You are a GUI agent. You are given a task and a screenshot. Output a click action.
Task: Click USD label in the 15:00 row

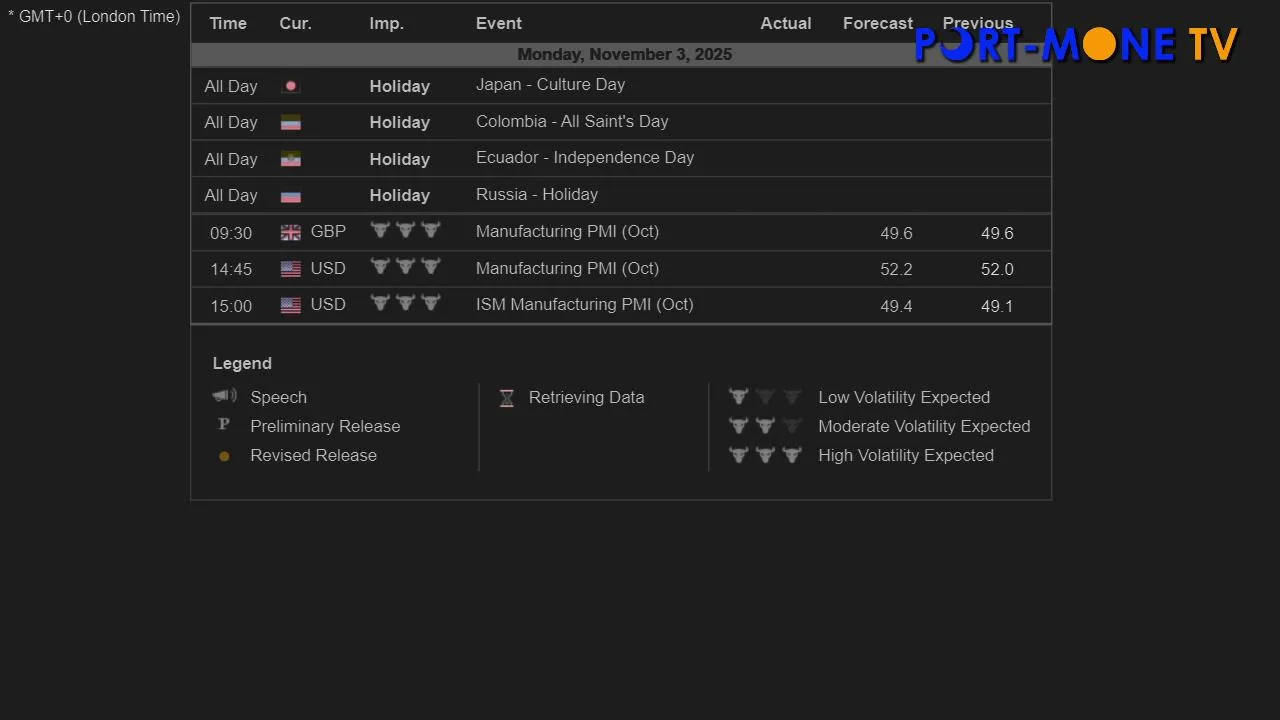tap(328, 305)
